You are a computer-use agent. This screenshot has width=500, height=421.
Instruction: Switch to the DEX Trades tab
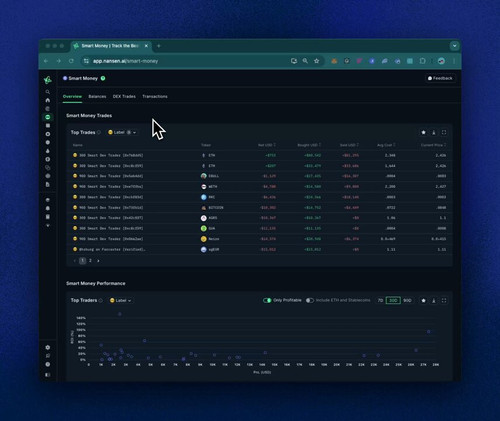(x=124, y=96)
